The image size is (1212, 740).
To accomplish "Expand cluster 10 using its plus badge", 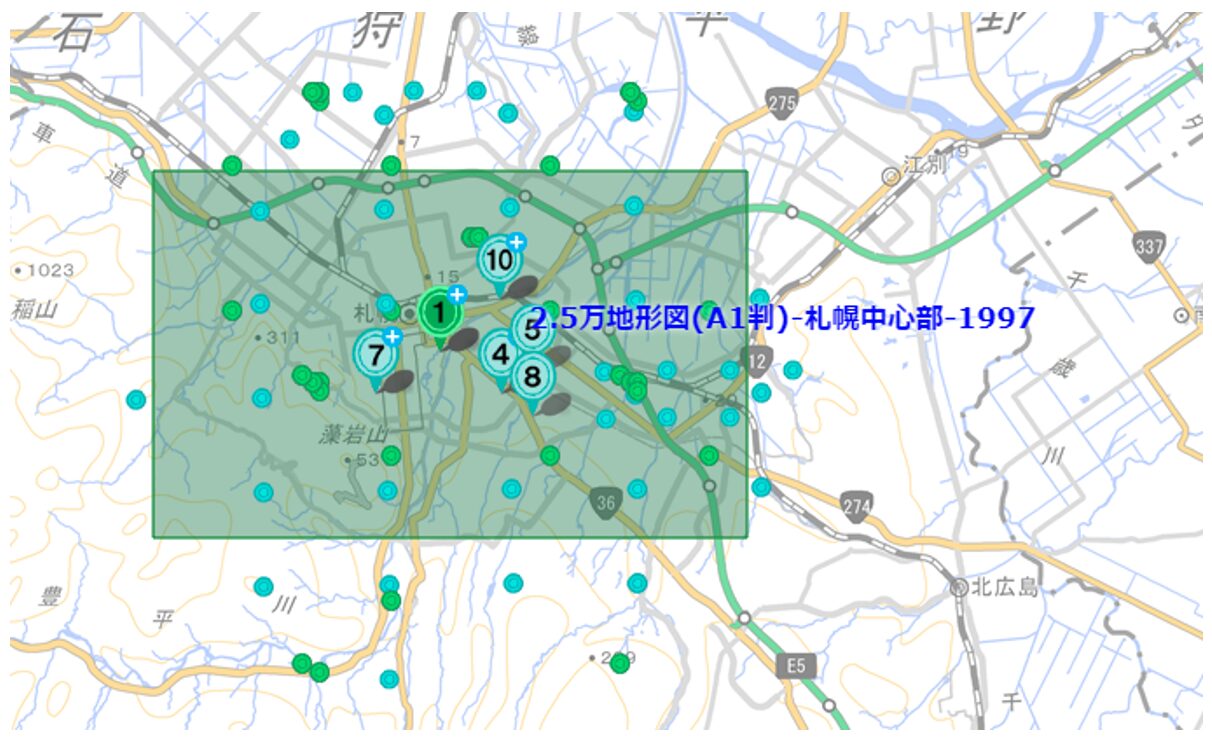I will pos(517,242).
